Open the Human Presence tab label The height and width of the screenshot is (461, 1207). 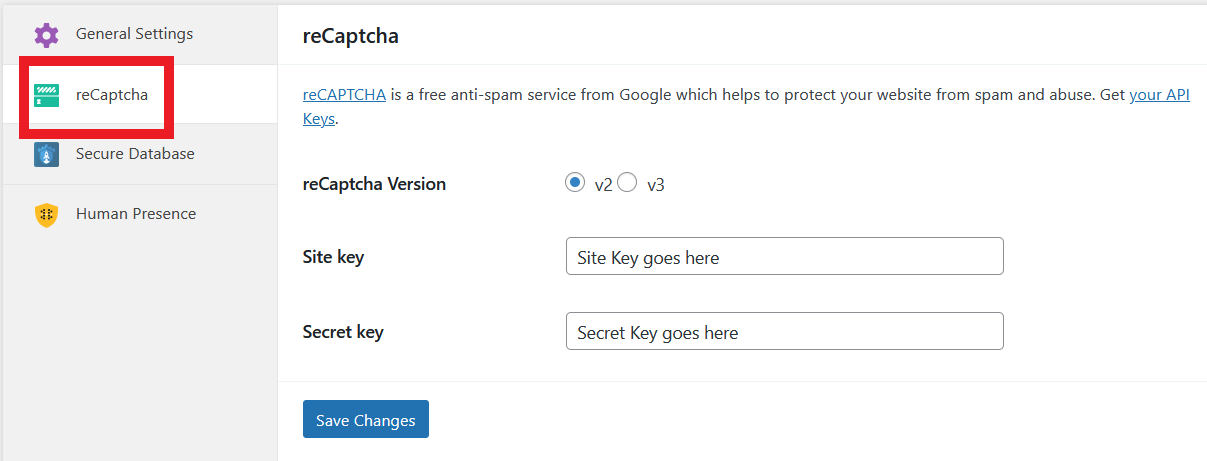(x=136, y=214)
